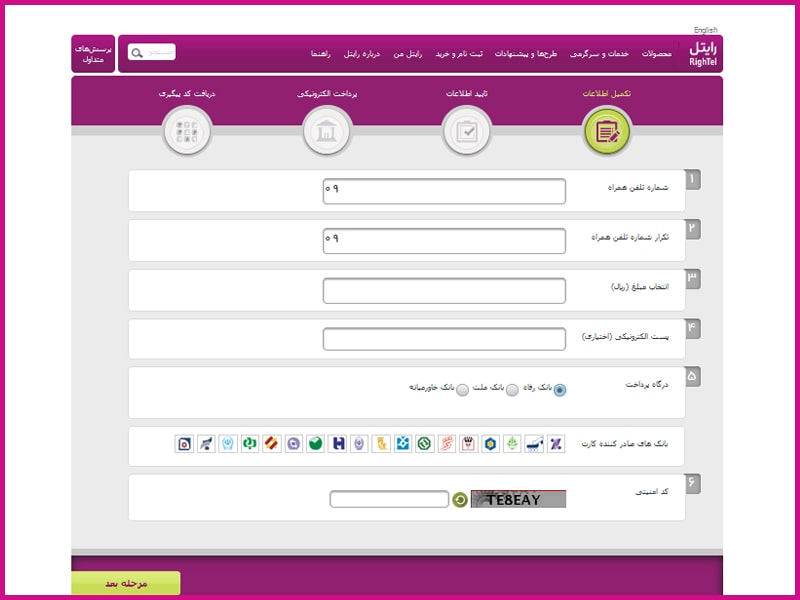Focus the security code 'کد امنیتی' input
Viewport: 800px width, 600px height.
[x=389, y=499]
